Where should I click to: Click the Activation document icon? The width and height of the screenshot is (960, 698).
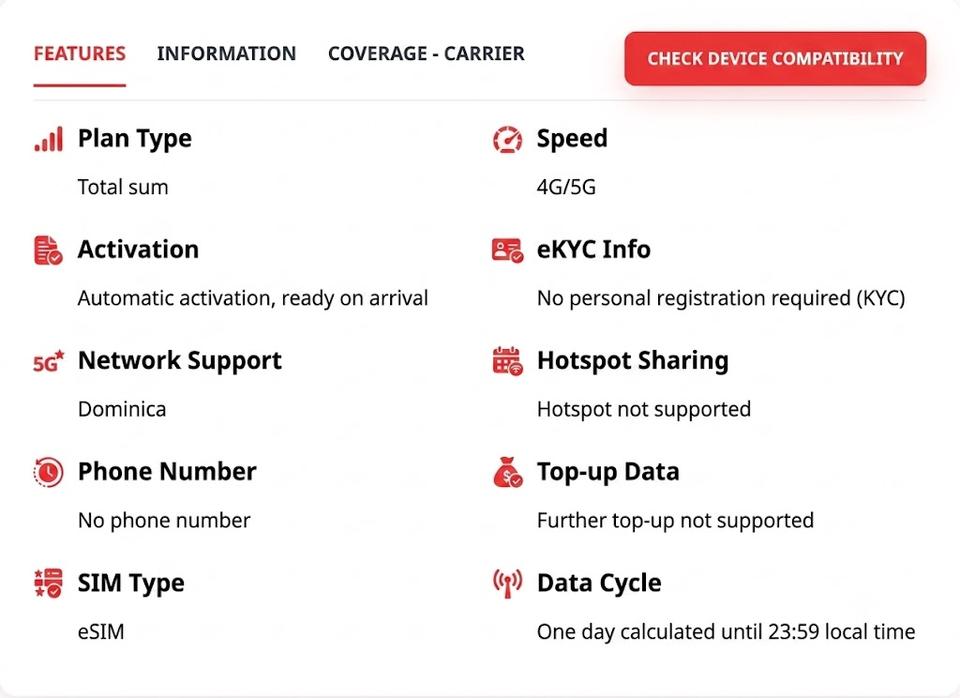coord(48,250)
